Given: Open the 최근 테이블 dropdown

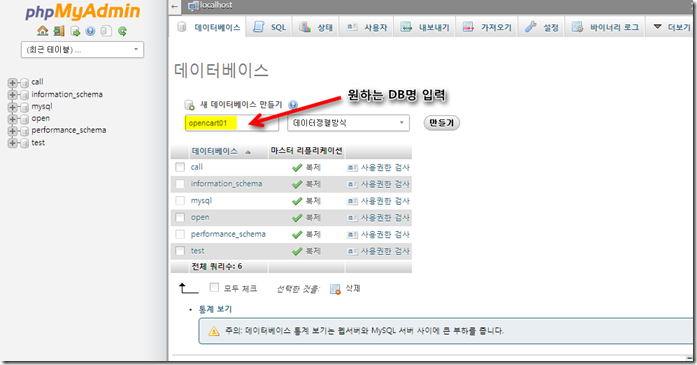Looking at the screenshot, I should point(82,49).
